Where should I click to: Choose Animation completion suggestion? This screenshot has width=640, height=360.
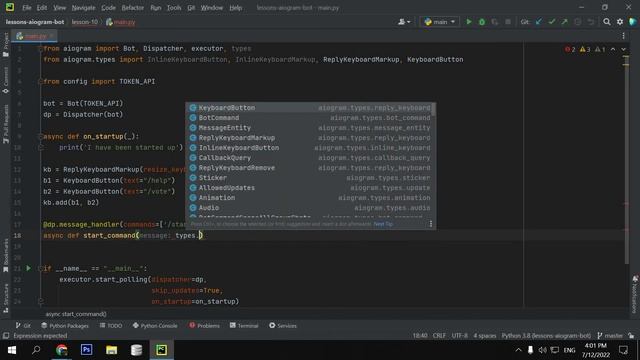(311, 198)
